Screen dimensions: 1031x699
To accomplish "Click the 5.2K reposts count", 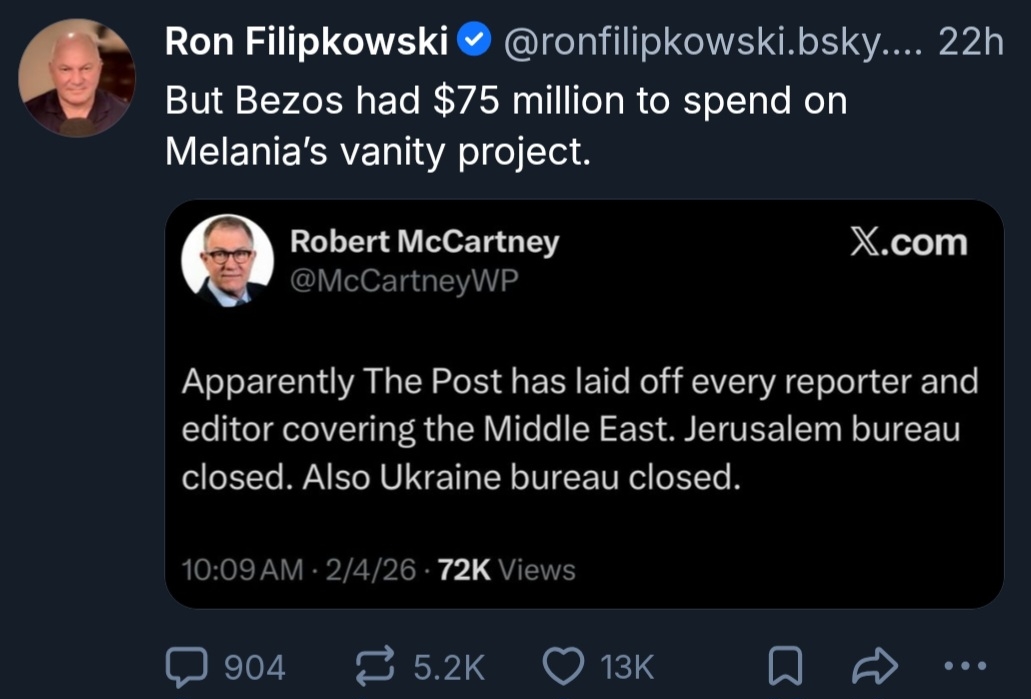I will (x=448, y=666).
